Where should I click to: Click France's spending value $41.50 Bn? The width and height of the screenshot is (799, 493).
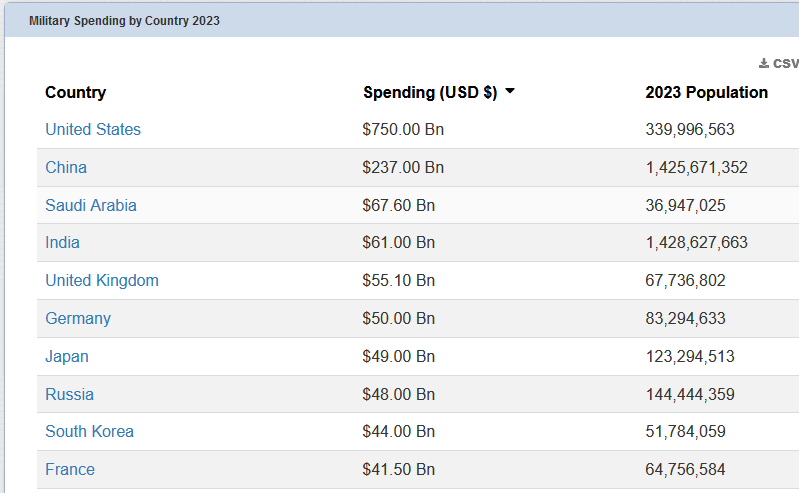pos(399,470)
